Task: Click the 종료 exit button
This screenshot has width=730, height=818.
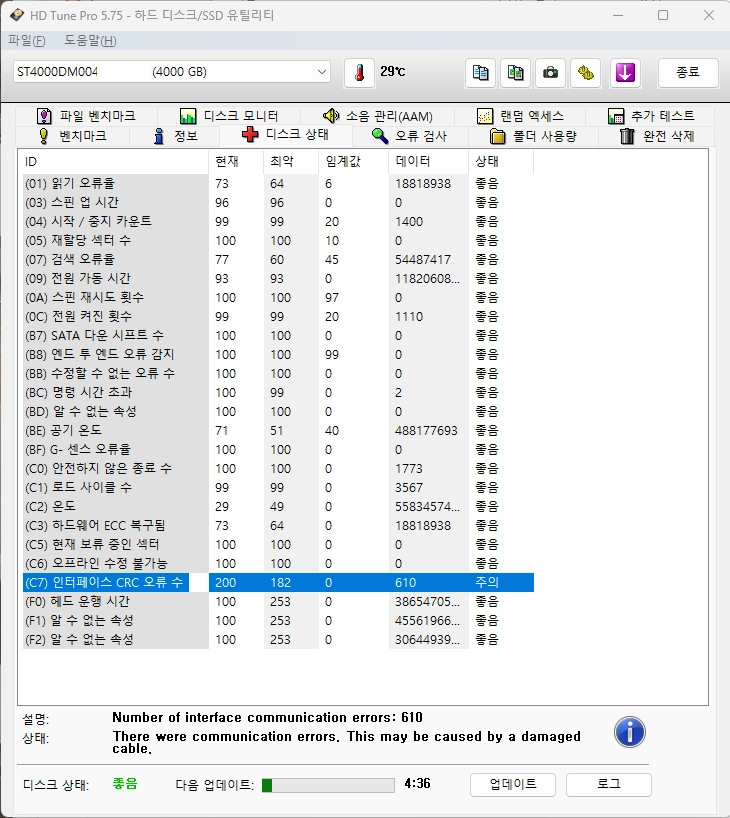Action: coord(688,73)
